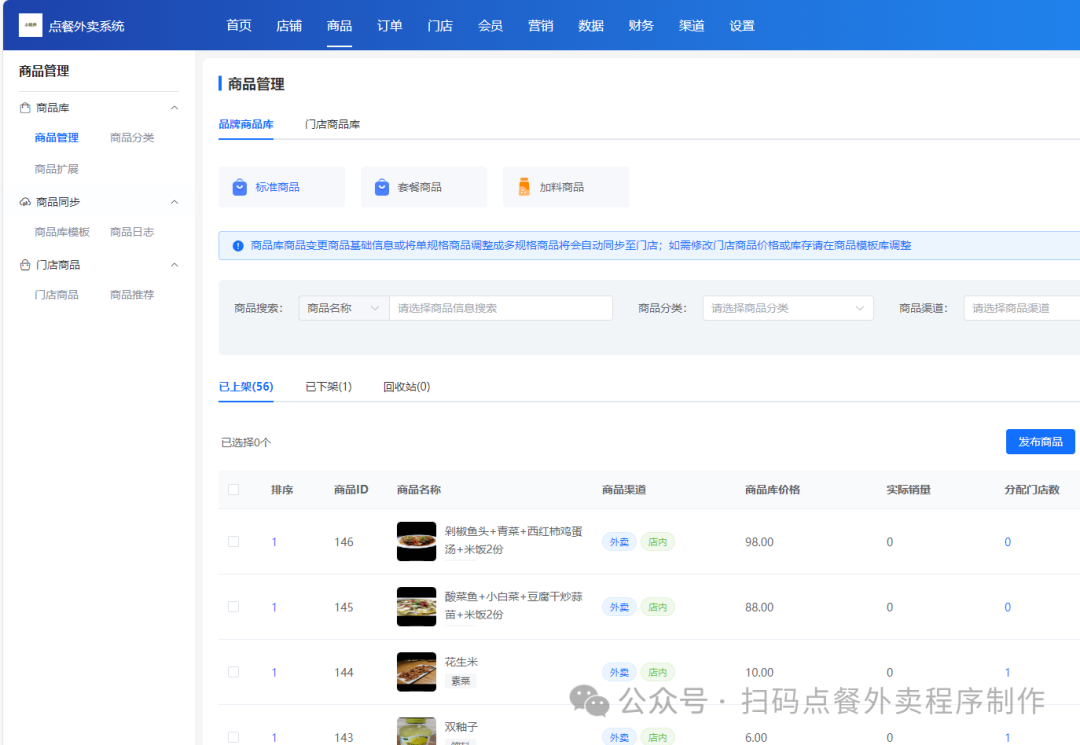Screen dimensions: 1080x745
Task: Open the 商品名称 search type dropdown
Action: pyautogui.click(x=344, y=308)
